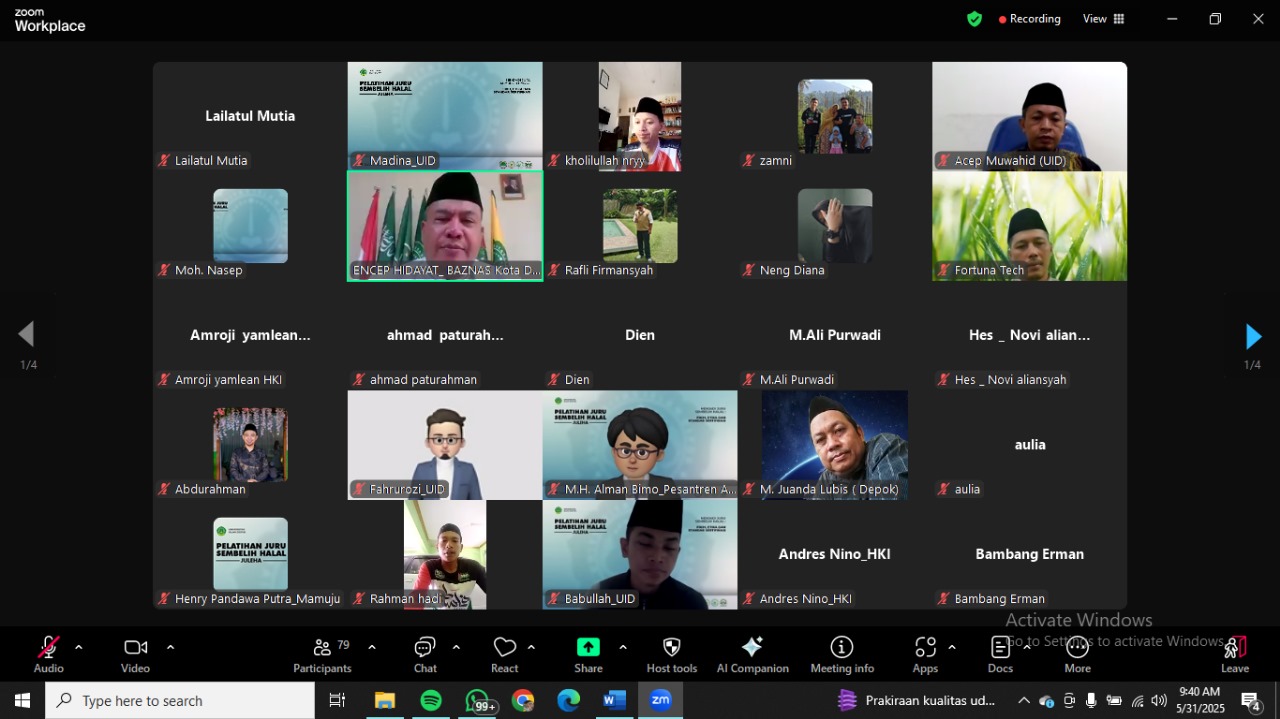Click M.Ali Purwadi name label
Viewport: 1280px width, 719px height.
[835, 335]
